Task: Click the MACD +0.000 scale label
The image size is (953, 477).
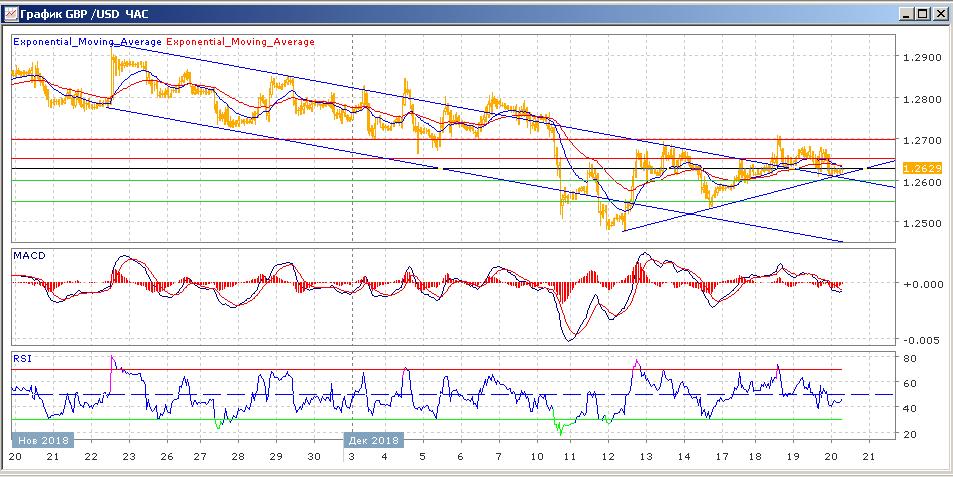Action: click(x=918, y=284)
